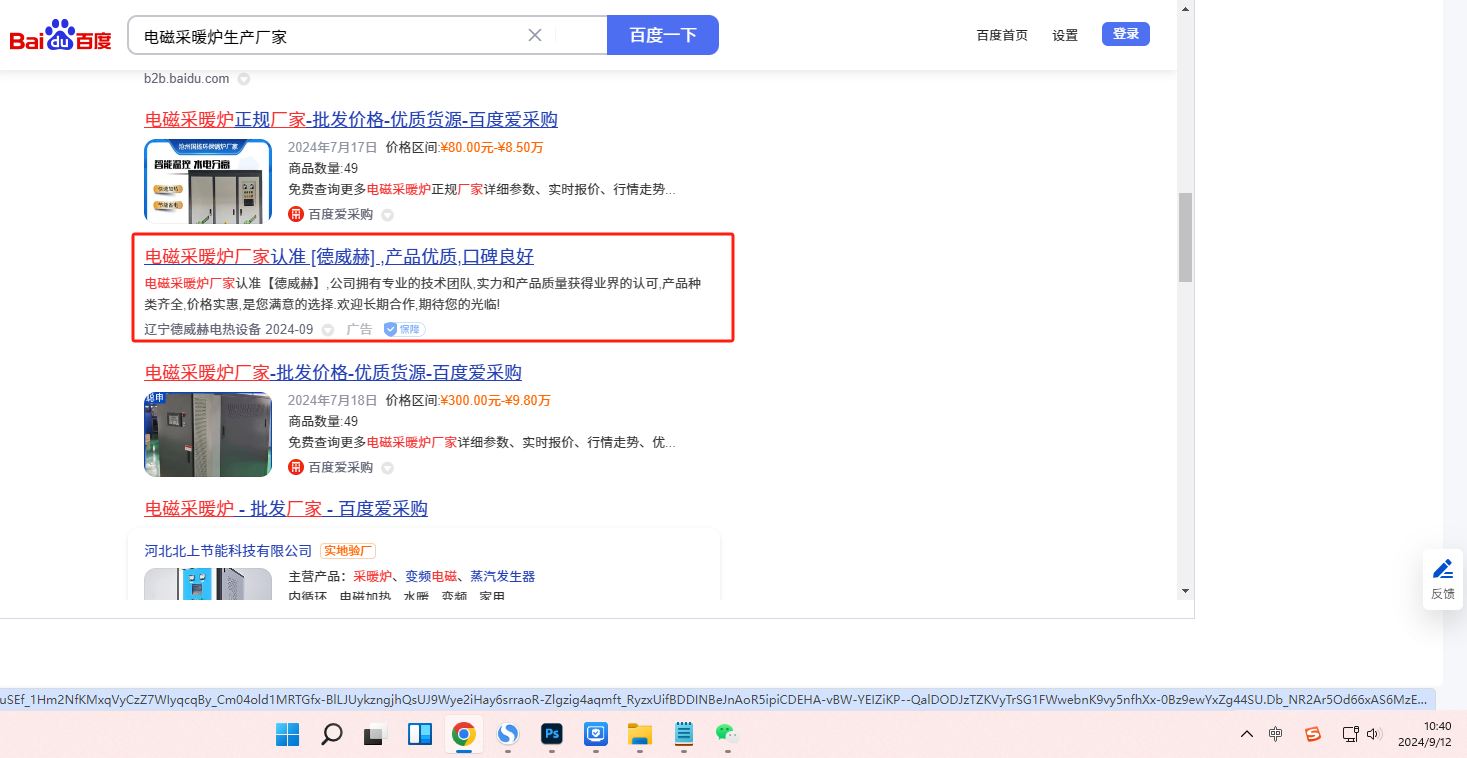The image size is (1467, 758).
Task: Open 设置 menu in top navigation
Action: [x=1065, y=35]
